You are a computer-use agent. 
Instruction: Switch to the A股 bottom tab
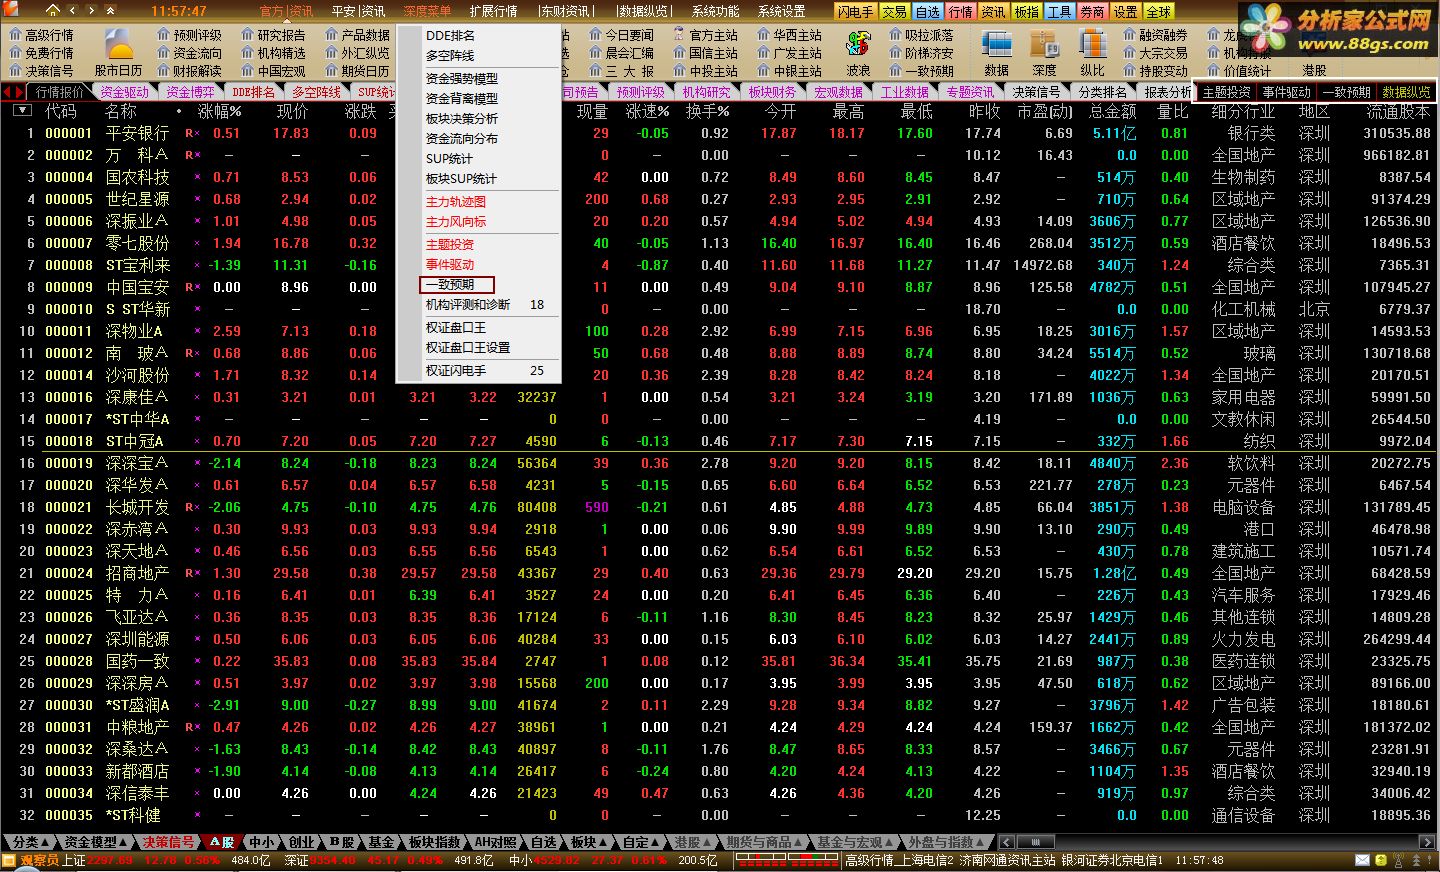click(x=221, y=842)
